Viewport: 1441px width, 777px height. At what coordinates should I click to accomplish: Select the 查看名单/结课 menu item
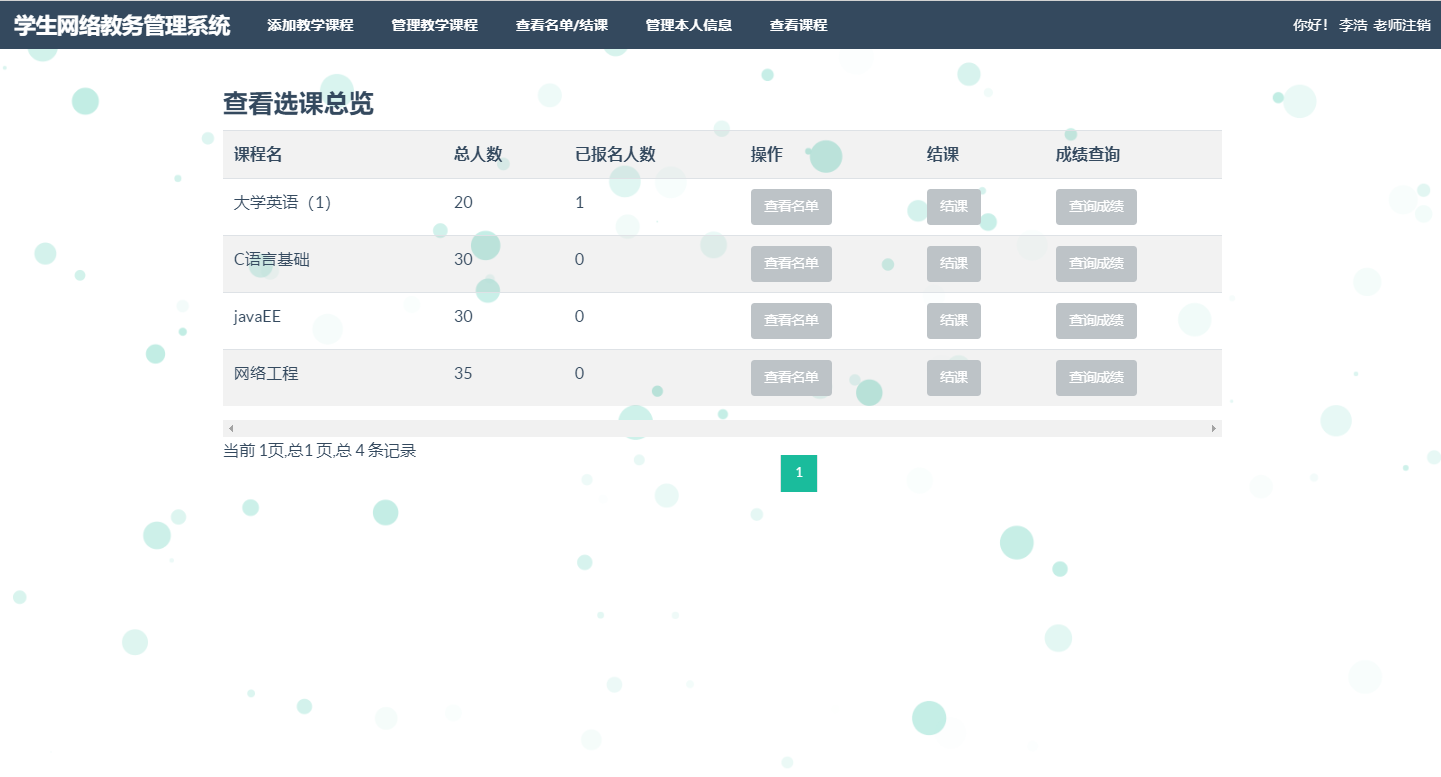point(561,24)
